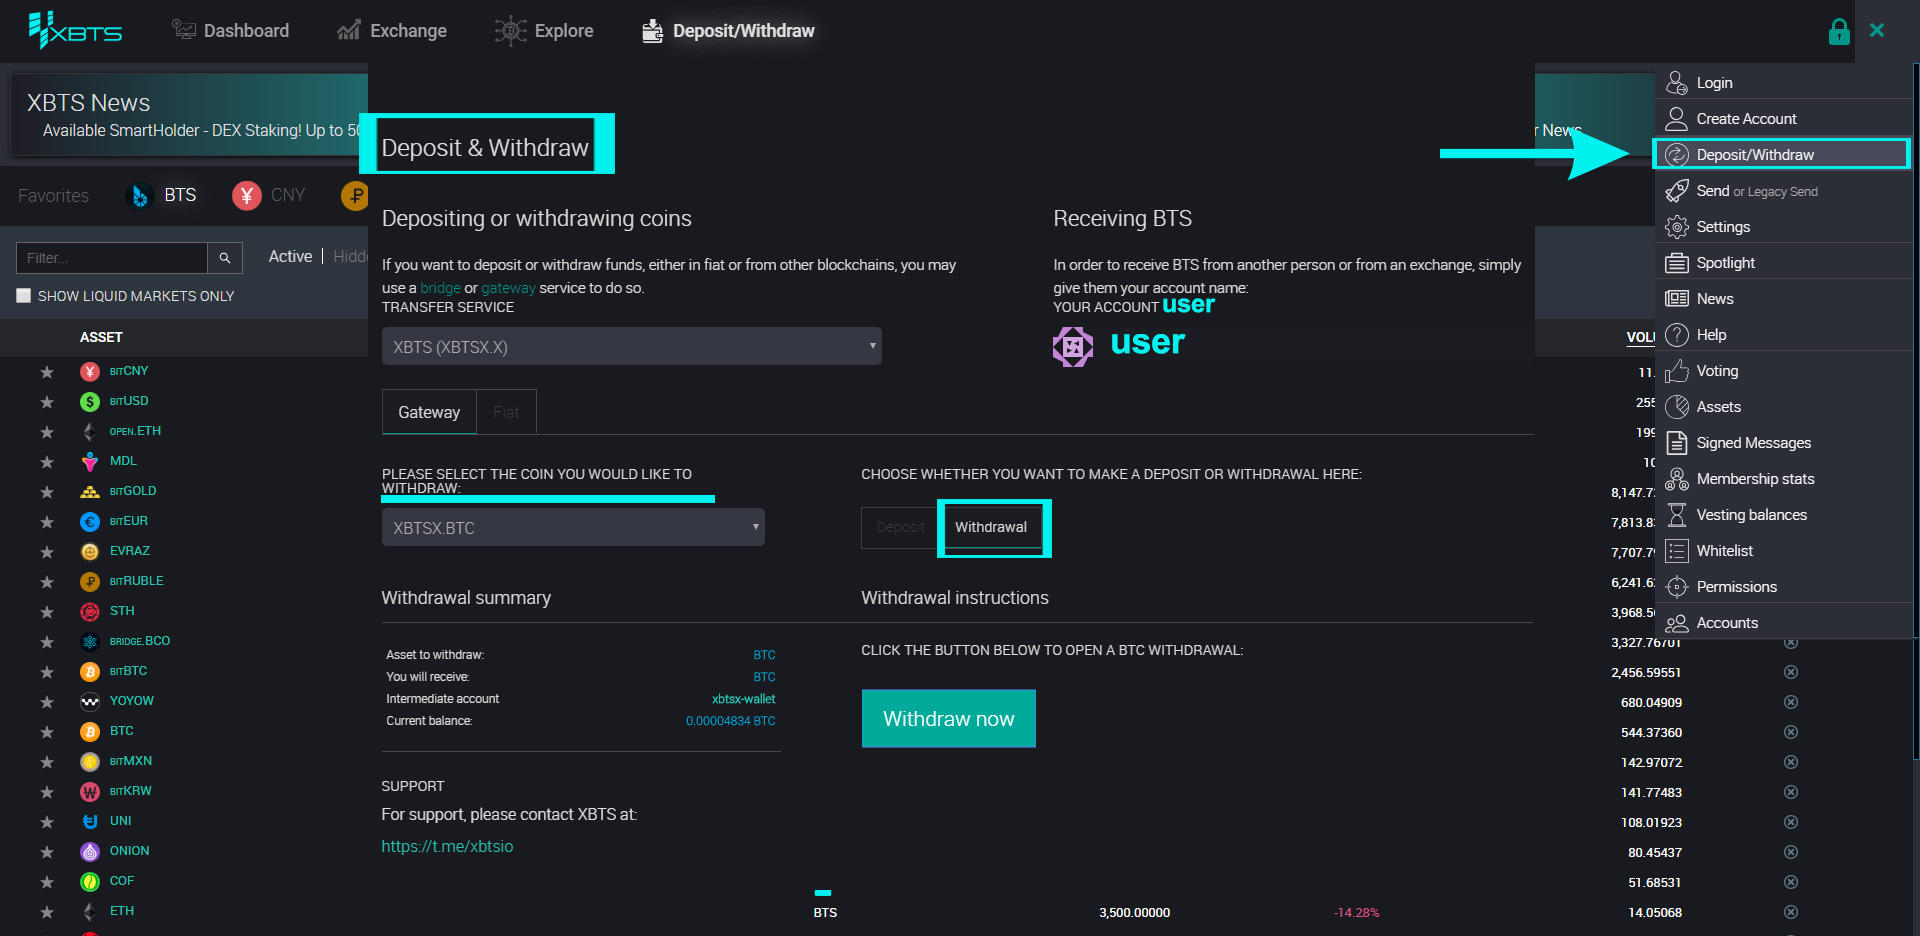This screenshot has height=936, width=1920.
Task: Click the Login person icon
Action: 1677,83
